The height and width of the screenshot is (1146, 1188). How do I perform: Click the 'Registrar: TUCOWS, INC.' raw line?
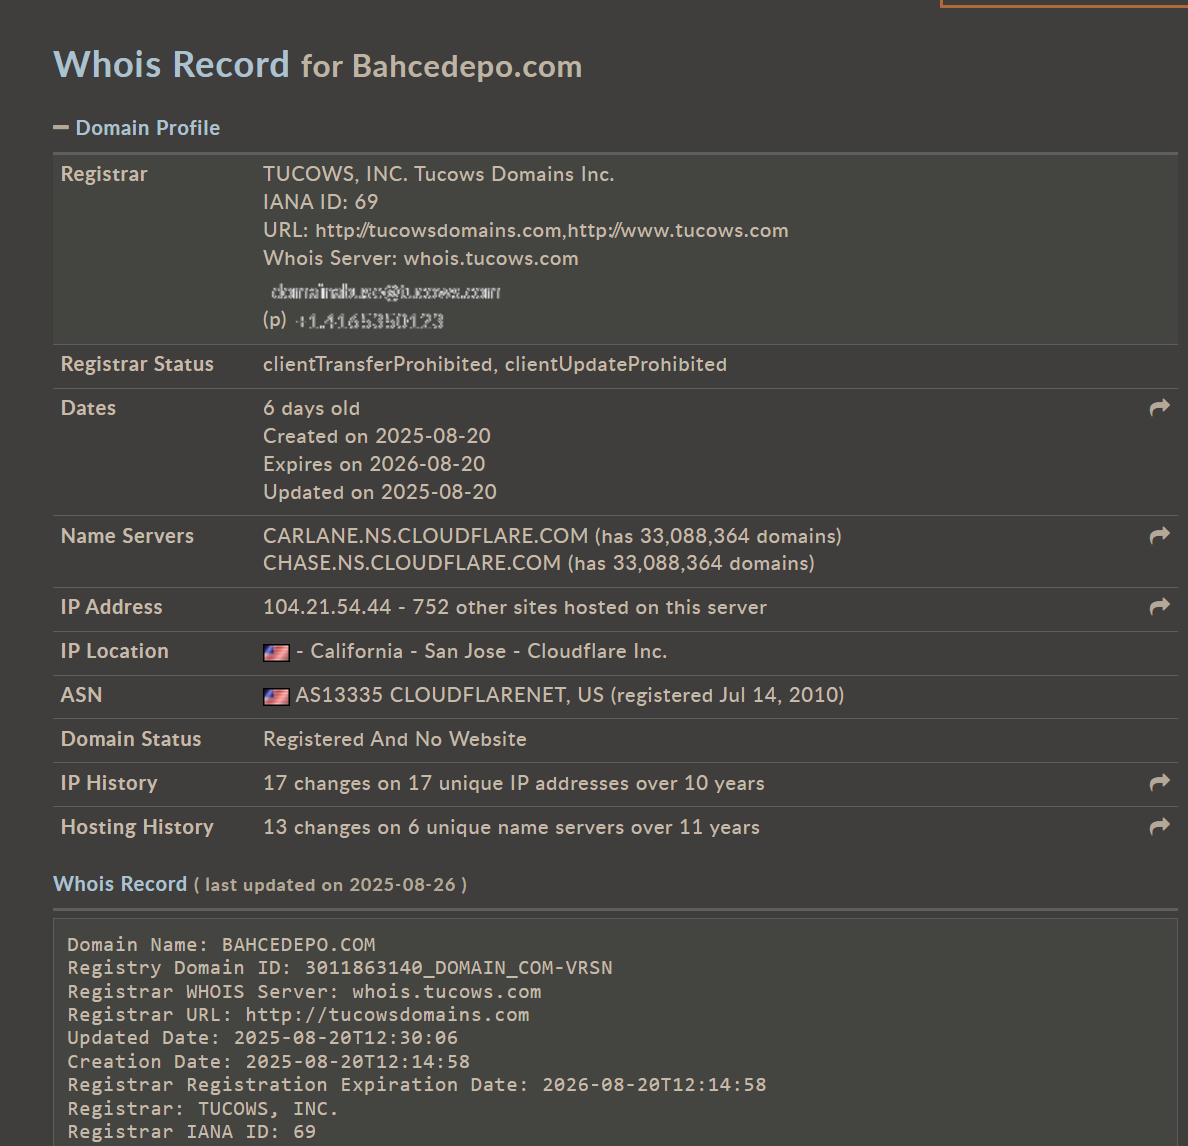pos(203,1109)
